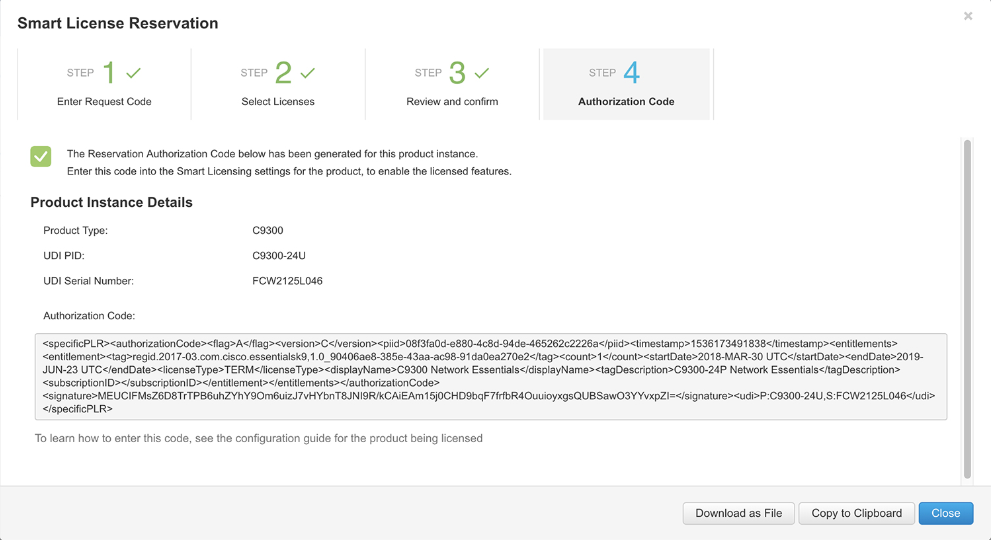
Task: Click the green checkmark beside Step 1
Action: 134,73
